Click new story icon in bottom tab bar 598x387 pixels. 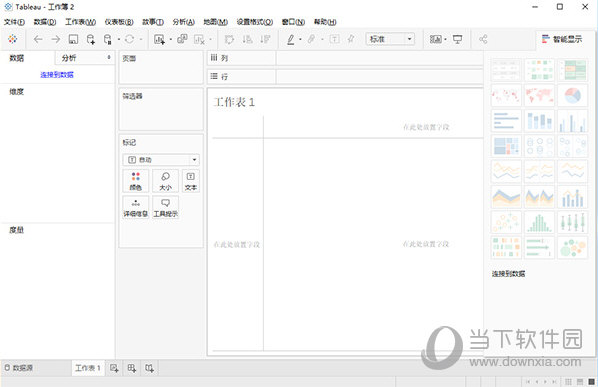point(149,368)
